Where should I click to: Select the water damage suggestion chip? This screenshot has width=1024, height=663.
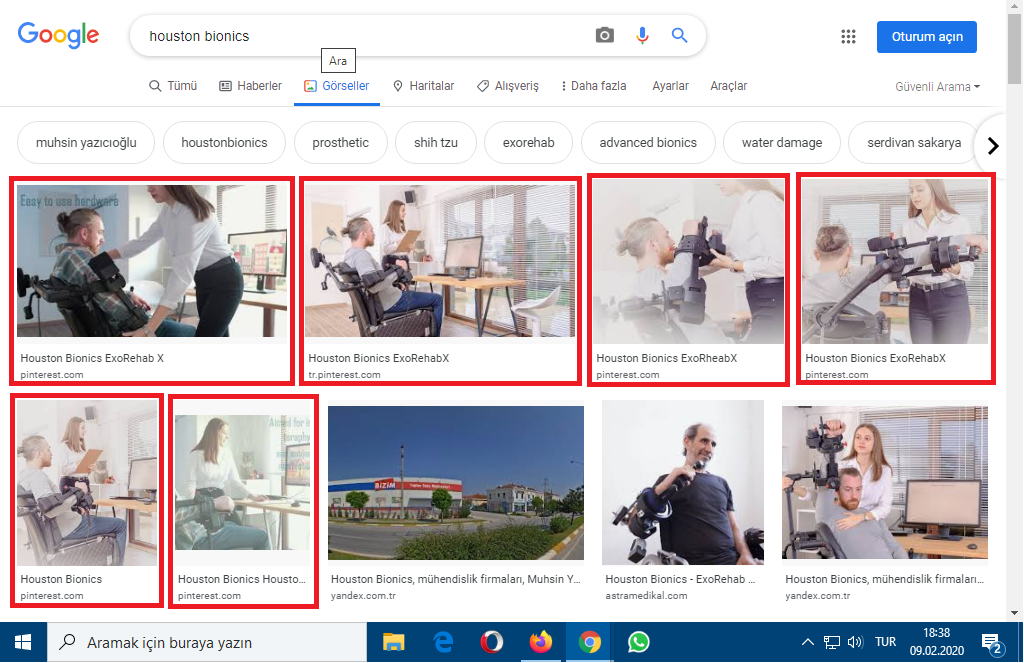tap(782, 142)
